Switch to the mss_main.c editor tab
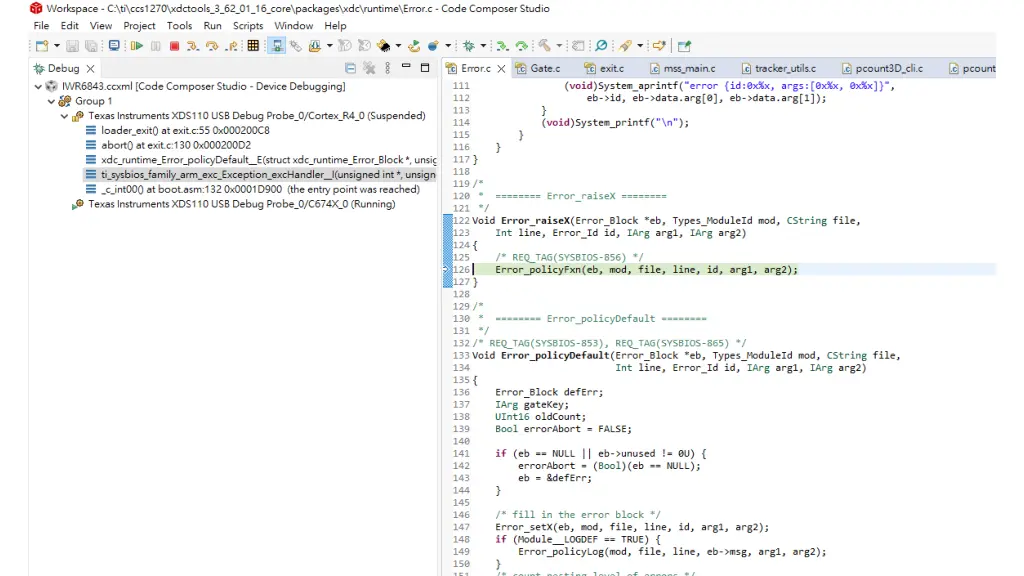 682,68
